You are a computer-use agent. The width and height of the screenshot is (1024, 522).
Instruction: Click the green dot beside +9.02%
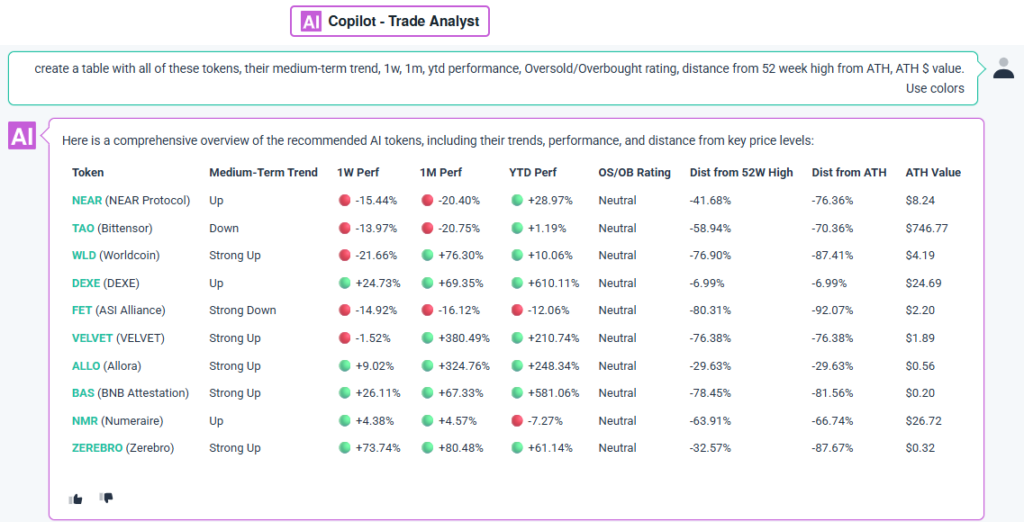345,366
